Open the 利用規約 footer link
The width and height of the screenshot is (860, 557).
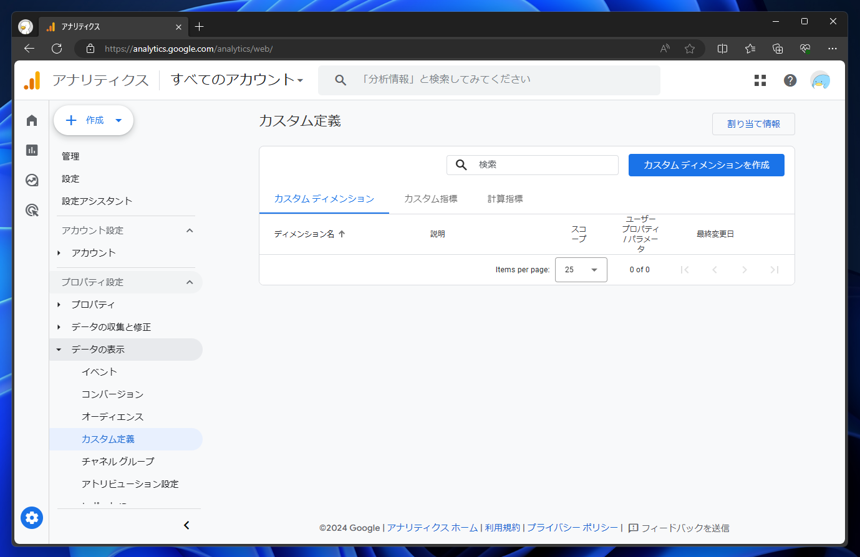pyautogui.click(x=502, y=527)
